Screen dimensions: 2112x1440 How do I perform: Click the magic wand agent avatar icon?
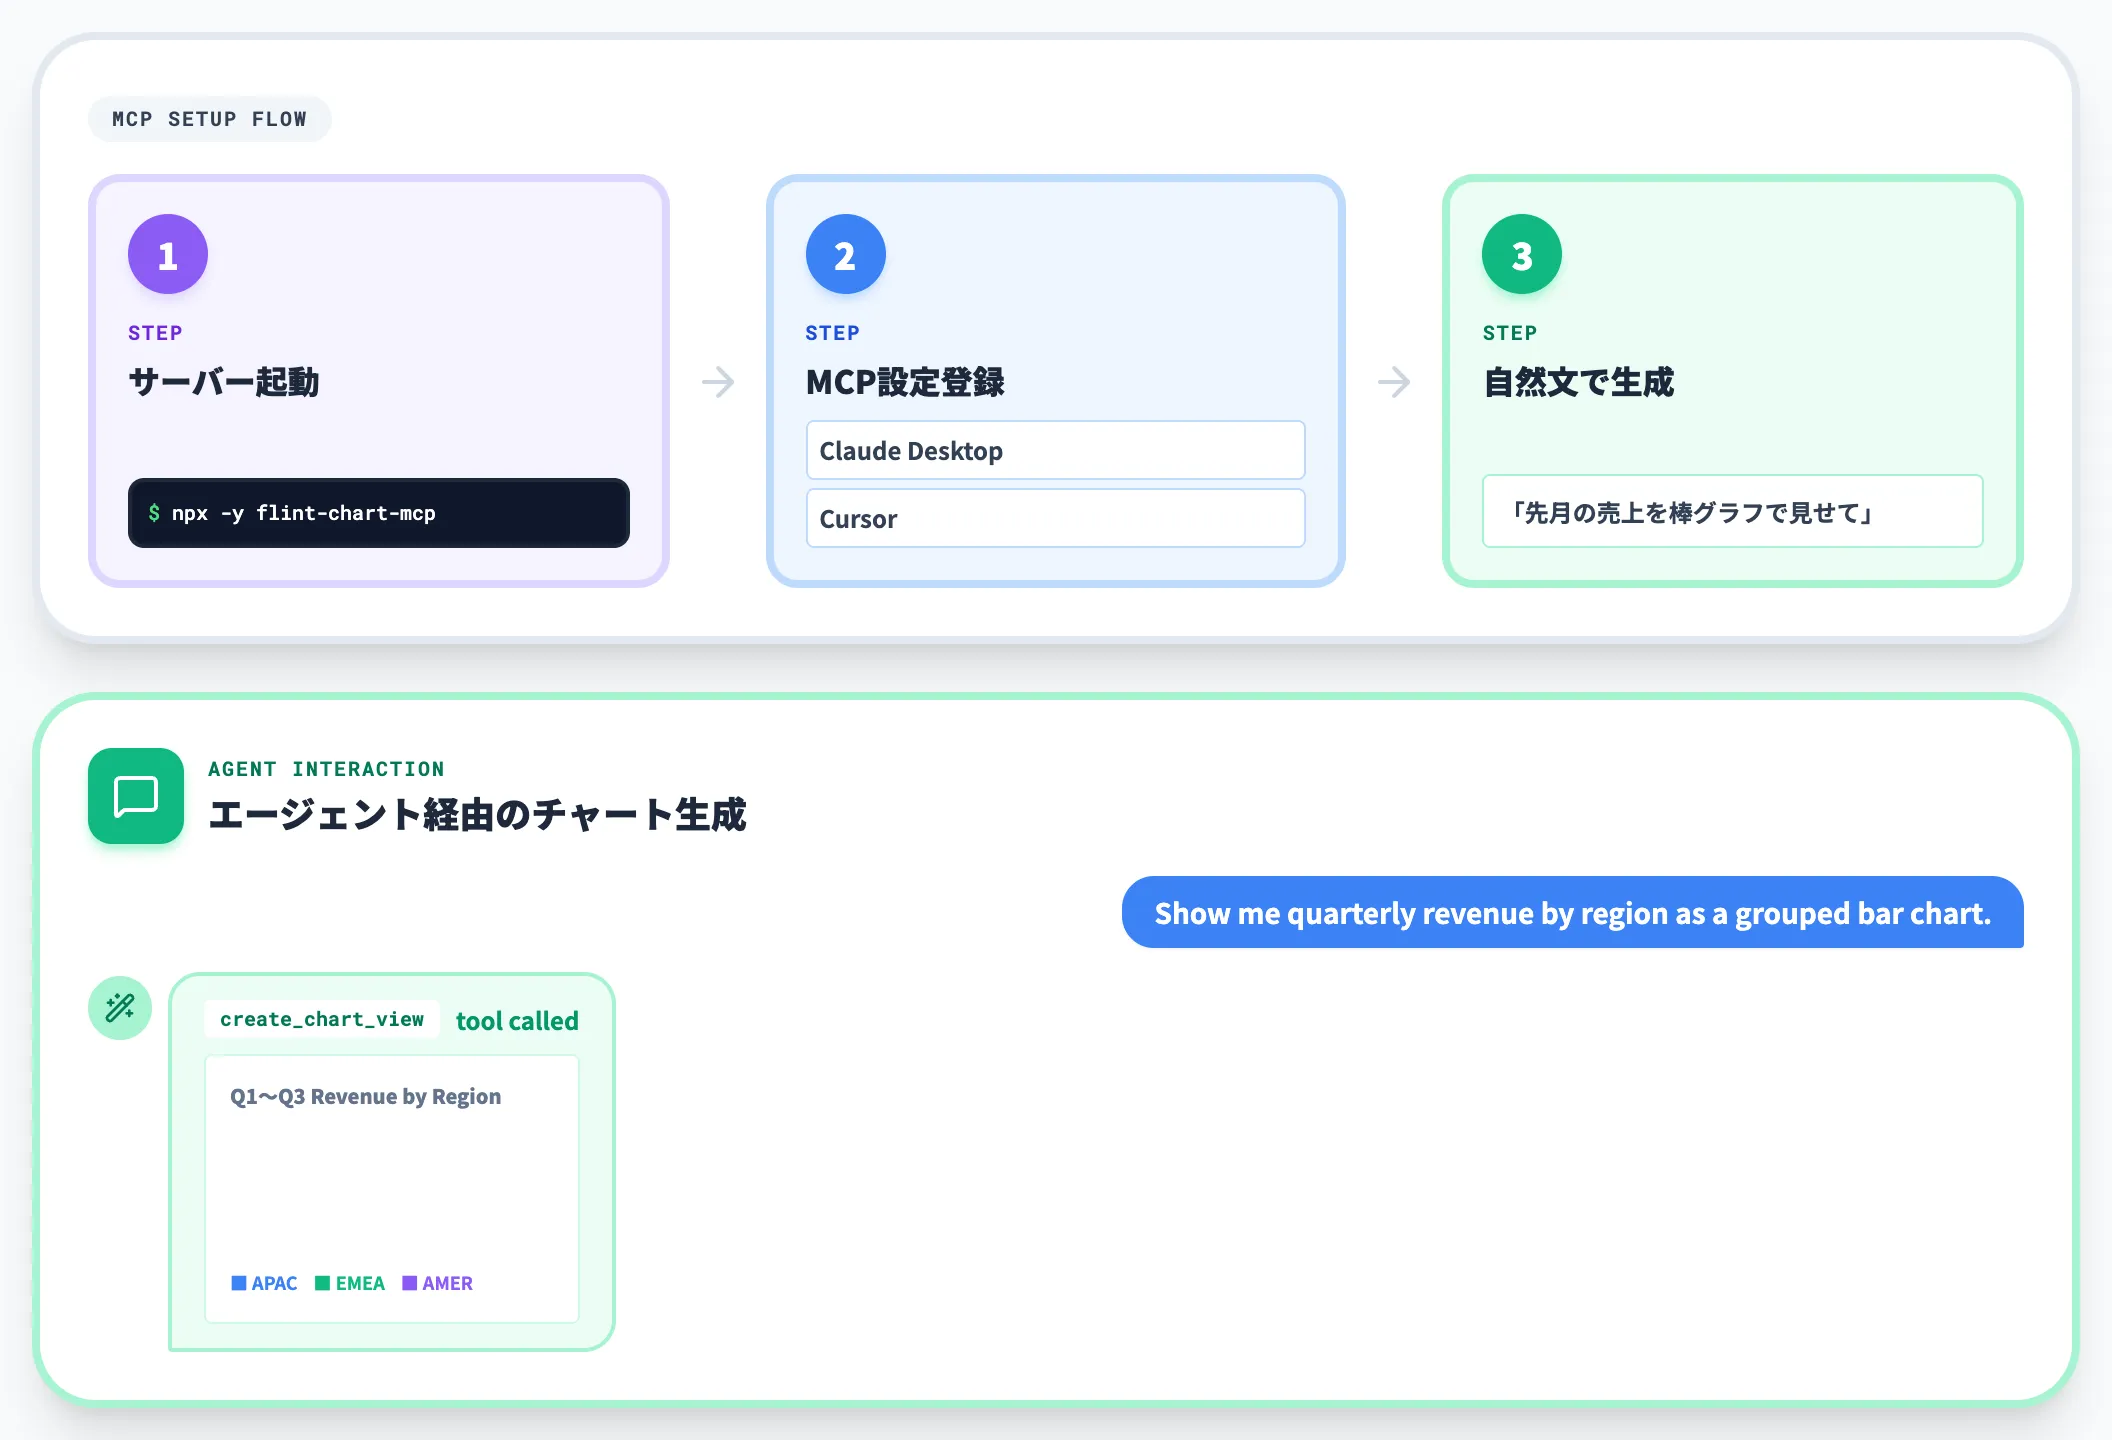pos(120,1007)
